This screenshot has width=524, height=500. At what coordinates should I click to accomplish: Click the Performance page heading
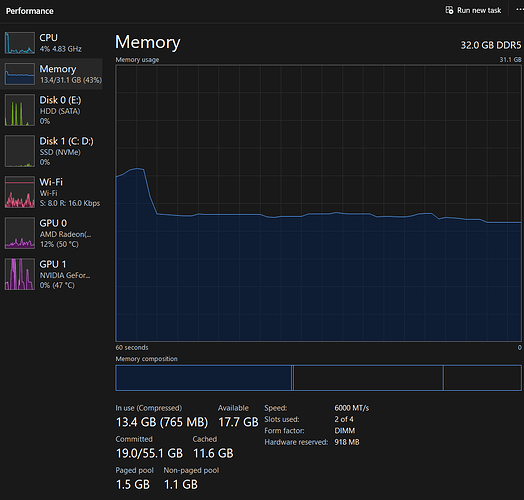pyautogui.click(x=29, y=11)
